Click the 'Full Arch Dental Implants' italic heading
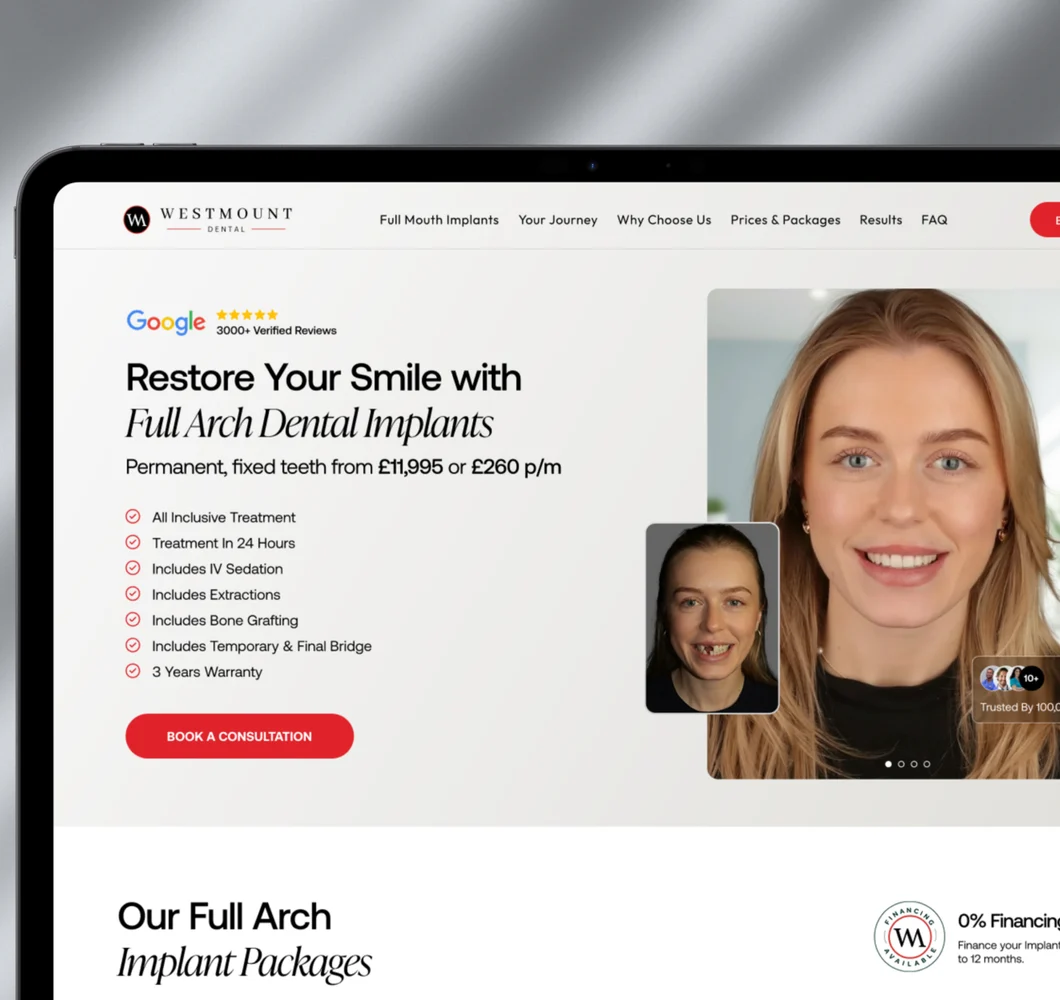 pyautogui.click(x=310, y=424)
